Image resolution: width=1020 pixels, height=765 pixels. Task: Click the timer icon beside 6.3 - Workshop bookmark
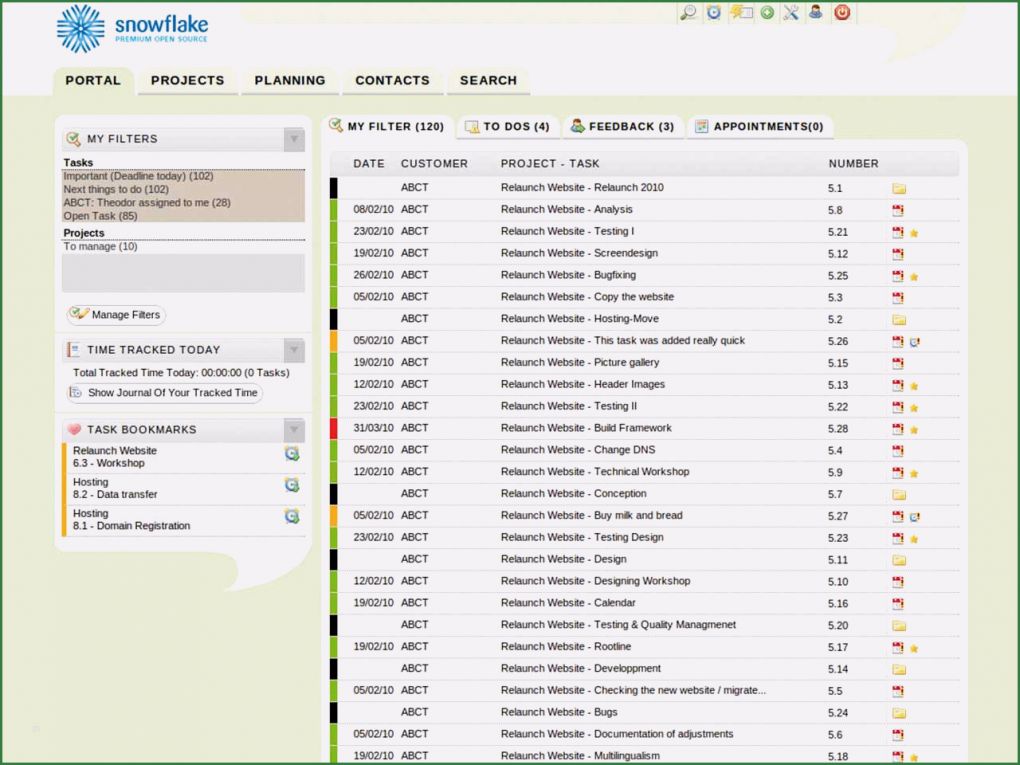pyautogui.click(x=292, y=453)
